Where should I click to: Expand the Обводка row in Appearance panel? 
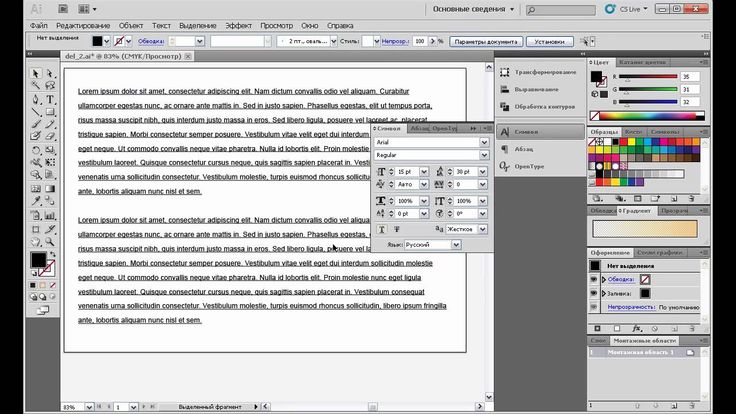[604, 279]
